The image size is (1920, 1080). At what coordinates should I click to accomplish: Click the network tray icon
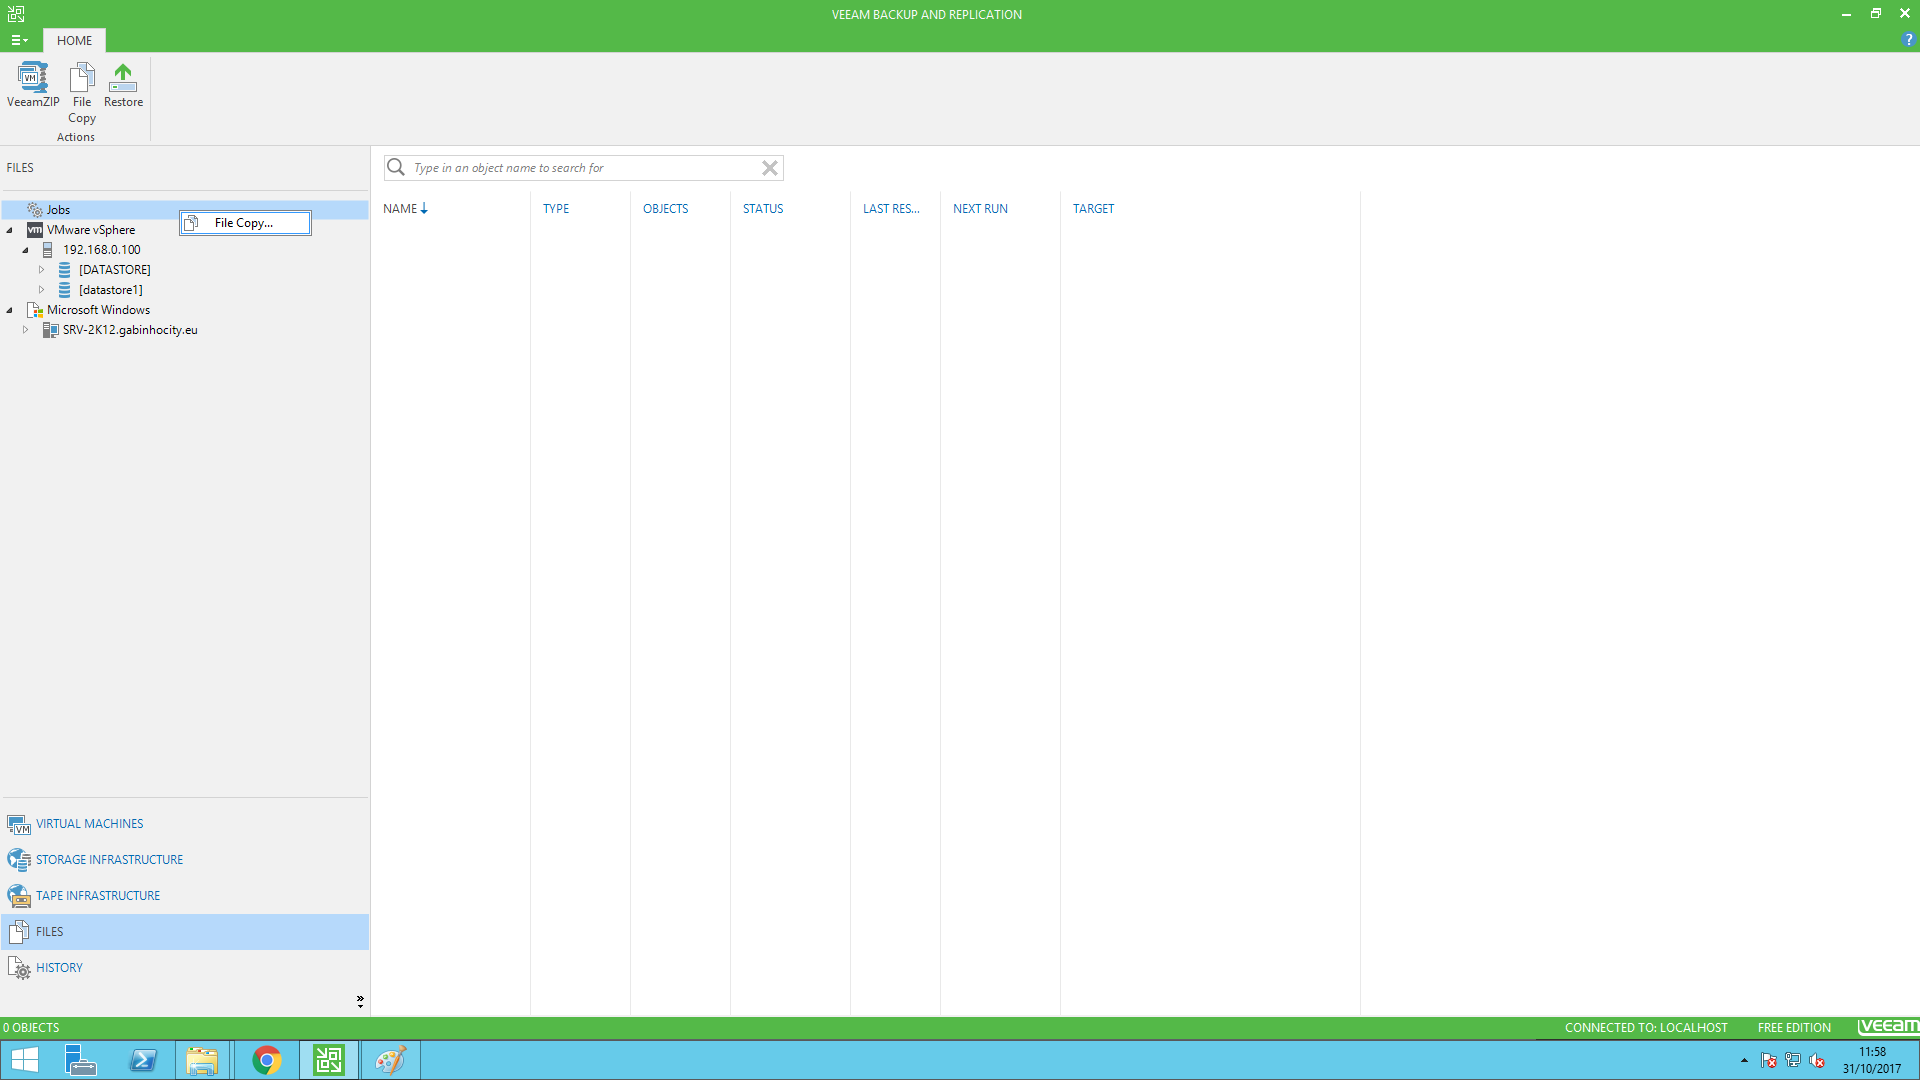point(1793,1060)
